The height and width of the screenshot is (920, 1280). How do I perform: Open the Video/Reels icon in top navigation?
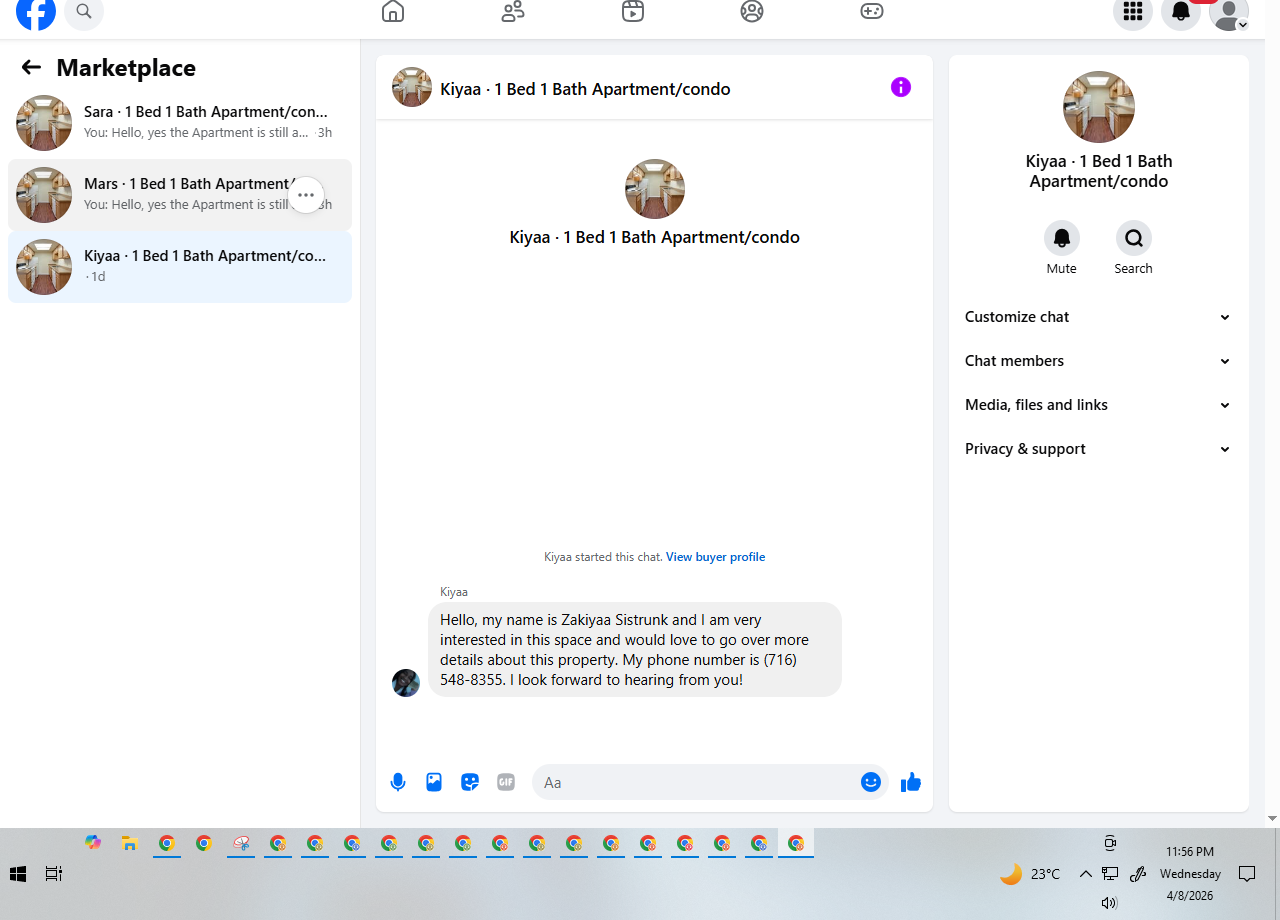point(633,11)
